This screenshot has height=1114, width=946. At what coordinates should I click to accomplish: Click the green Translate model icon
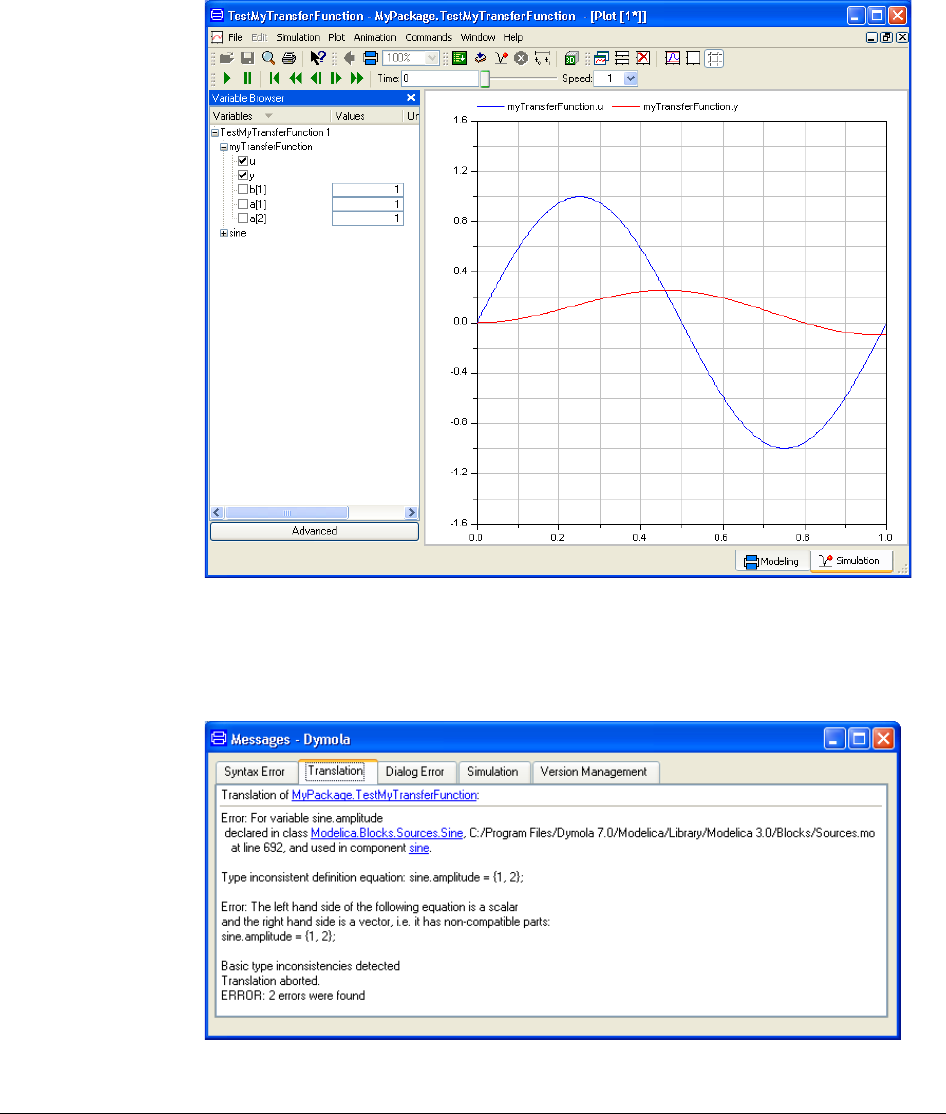[x=460, y=58]
